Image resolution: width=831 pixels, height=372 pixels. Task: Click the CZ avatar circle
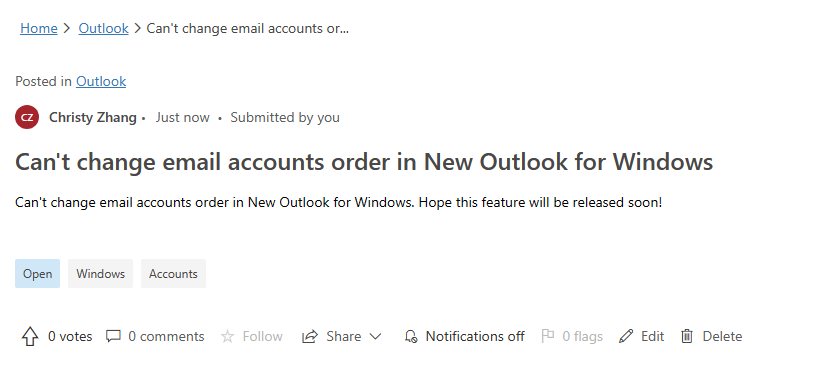tap(27, 117)
